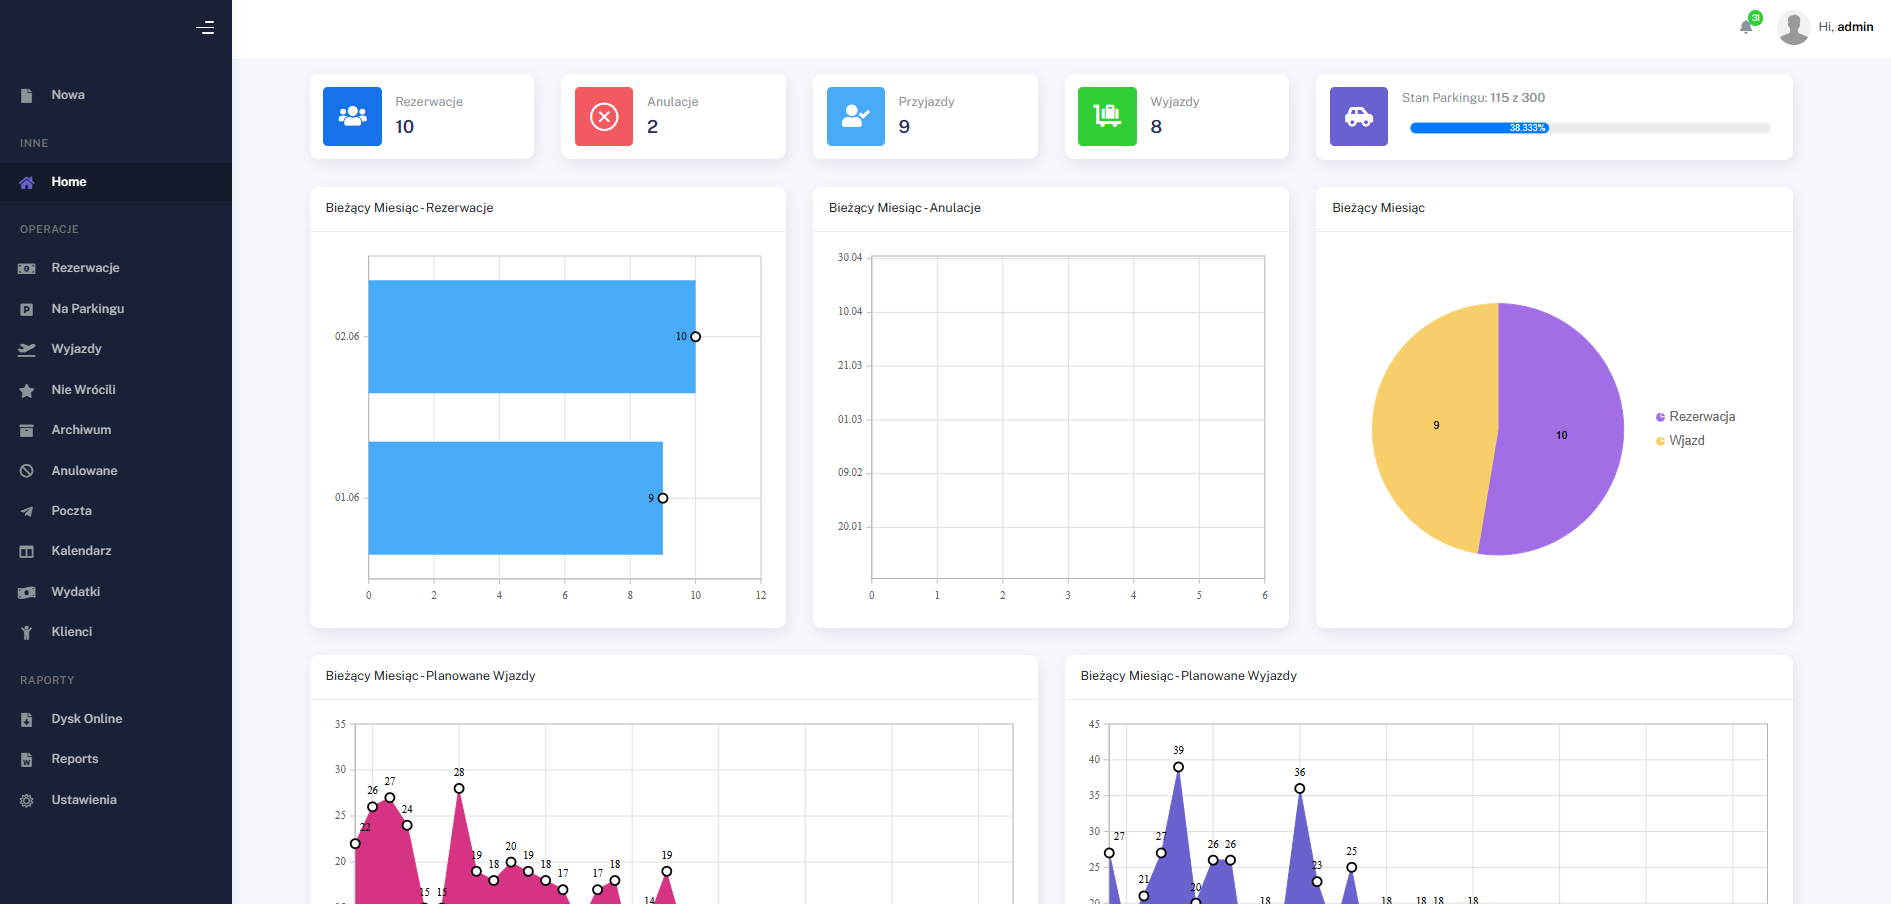Click the Rezerwacje count card showing 10

point(422,116)
